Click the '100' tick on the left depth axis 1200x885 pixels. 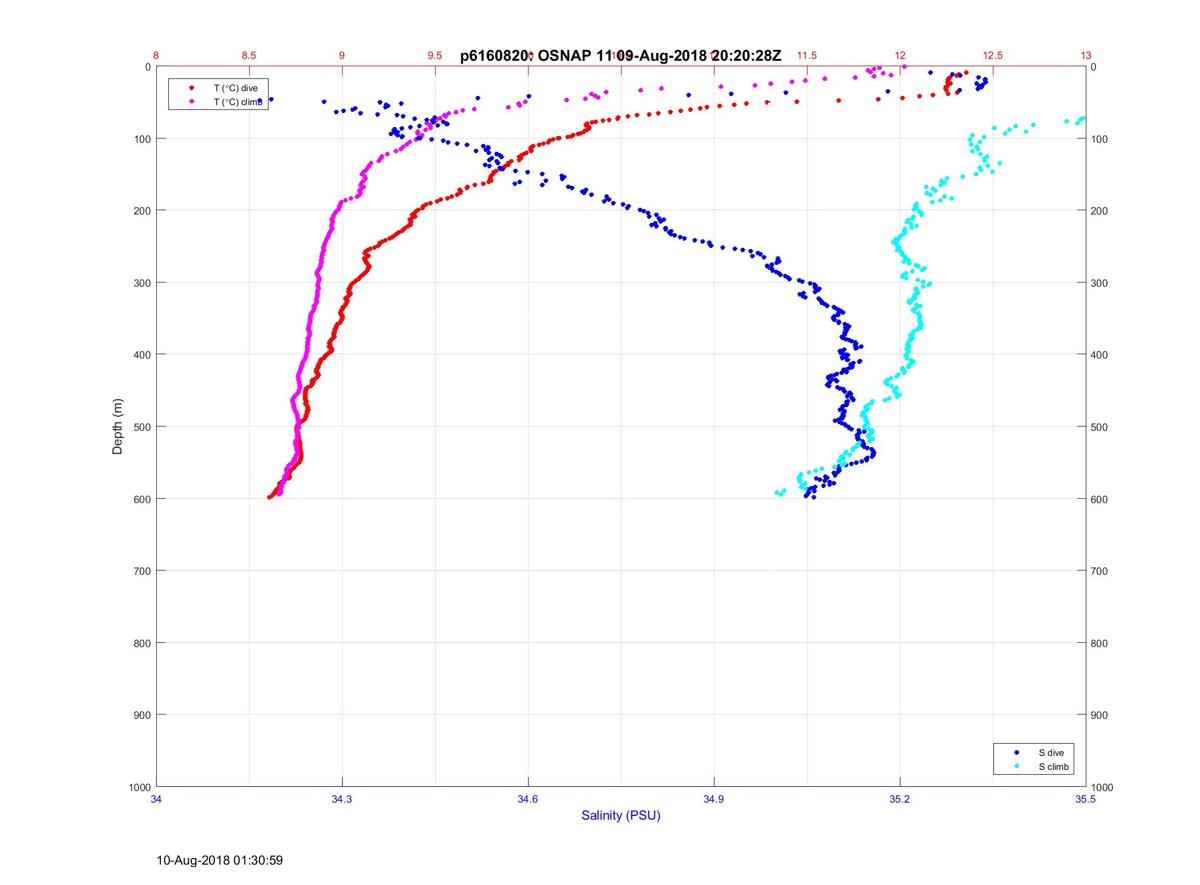click(x=141, y=139)
